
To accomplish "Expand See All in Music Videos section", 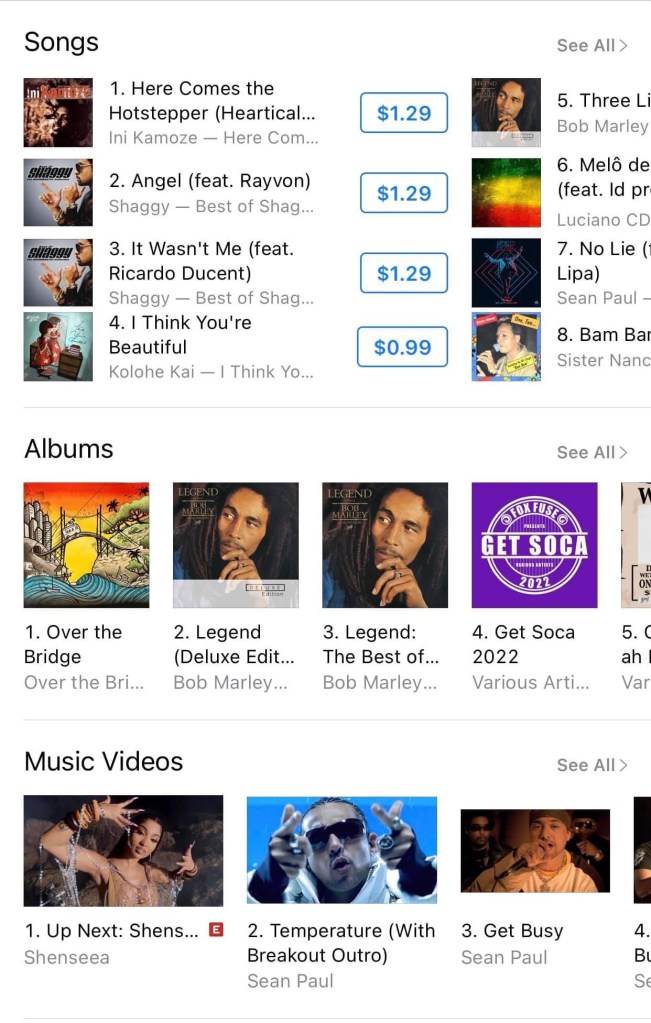I will click(x=592, y=765).
